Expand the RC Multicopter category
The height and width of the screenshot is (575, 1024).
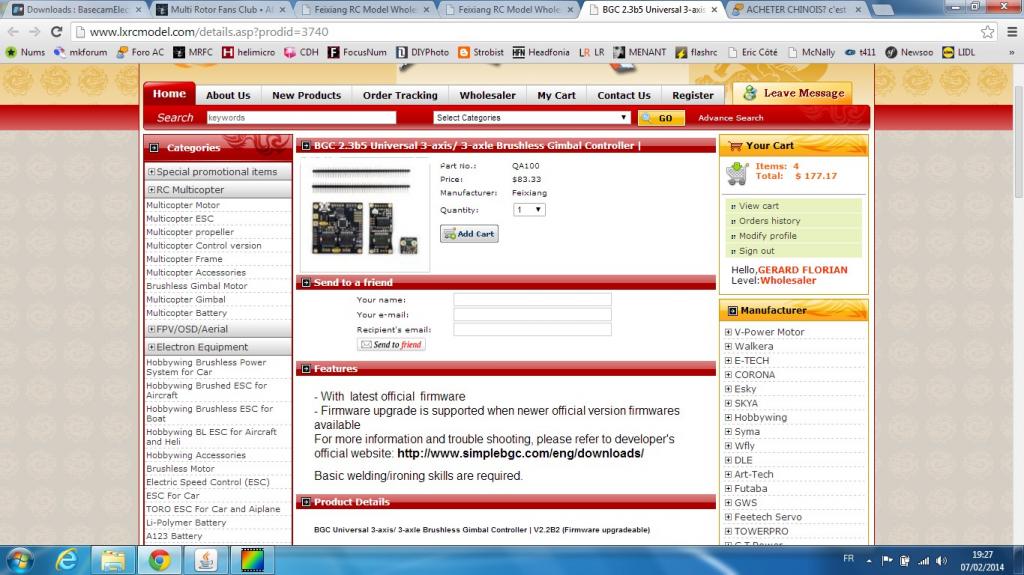coord(152,189)
